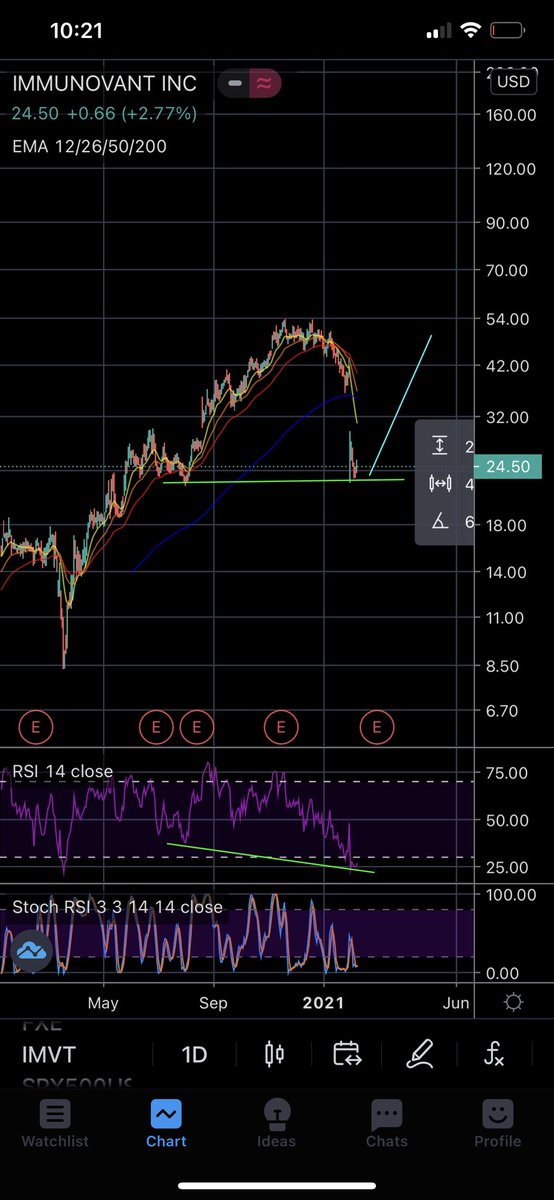Tap the 10:21 clock in status bar
Screen dimensions: 554x1200
(78, 31)
